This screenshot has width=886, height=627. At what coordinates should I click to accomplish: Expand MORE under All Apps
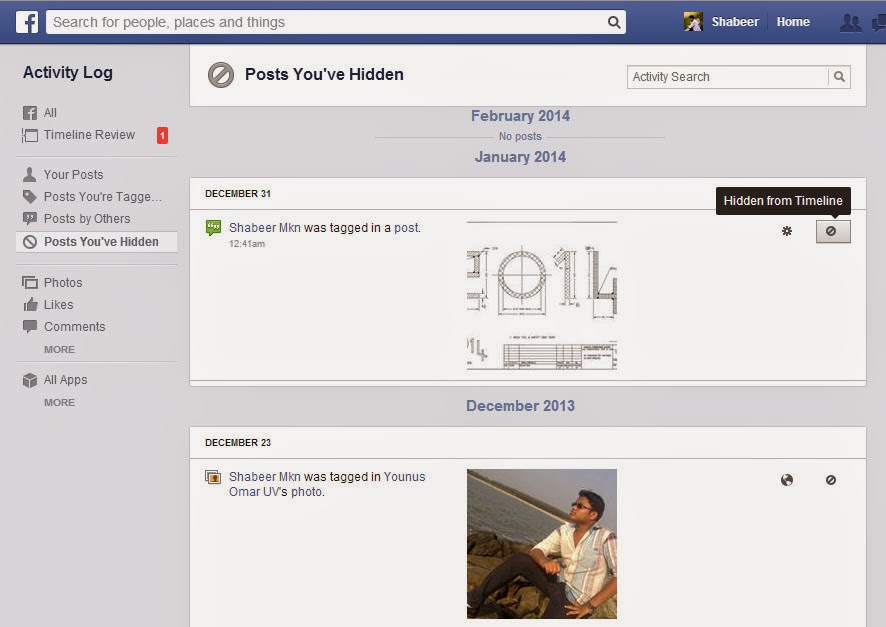(59, 402)
